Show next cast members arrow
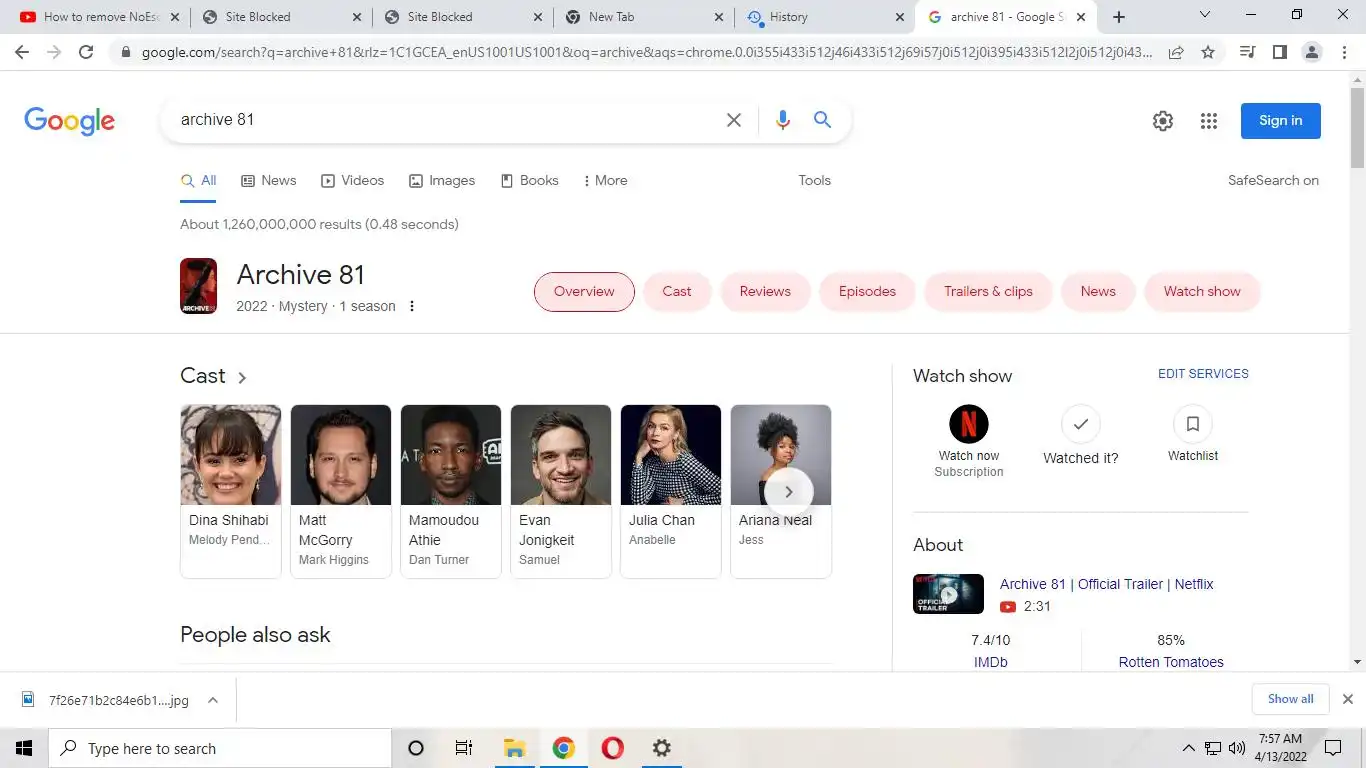 pos(788,491)
